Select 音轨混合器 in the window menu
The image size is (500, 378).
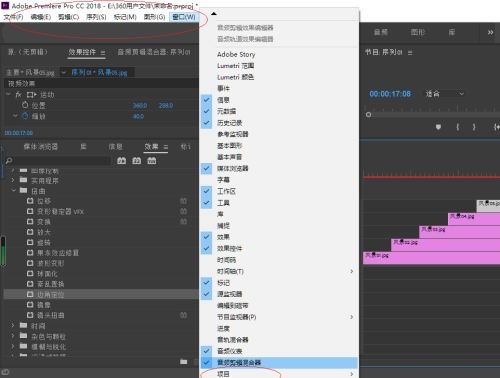coord(279,340)
